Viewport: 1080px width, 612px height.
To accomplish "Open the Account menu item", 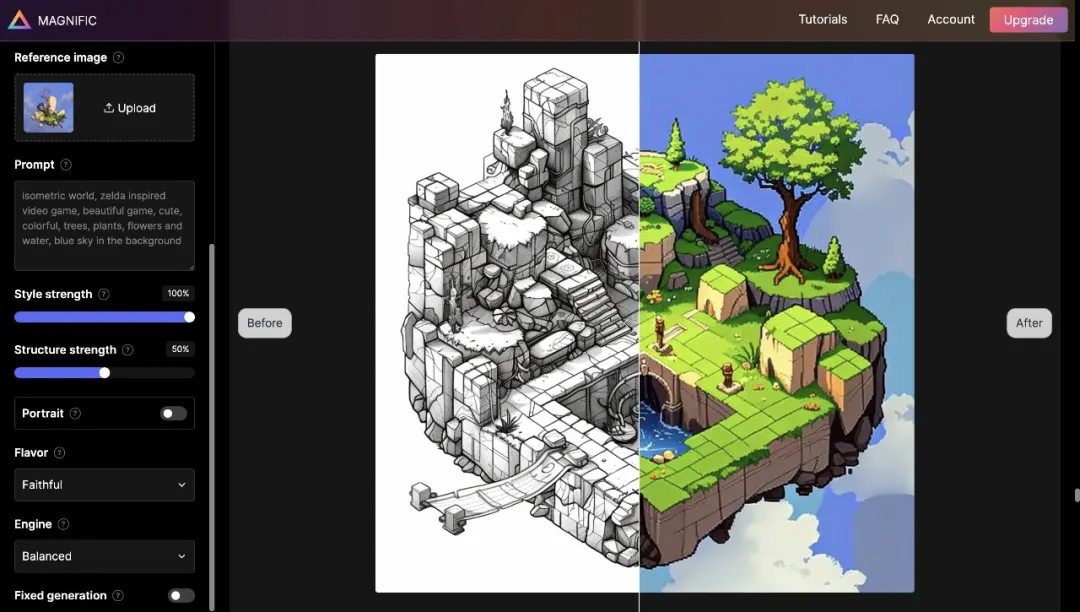I will [x=950, y=19].
